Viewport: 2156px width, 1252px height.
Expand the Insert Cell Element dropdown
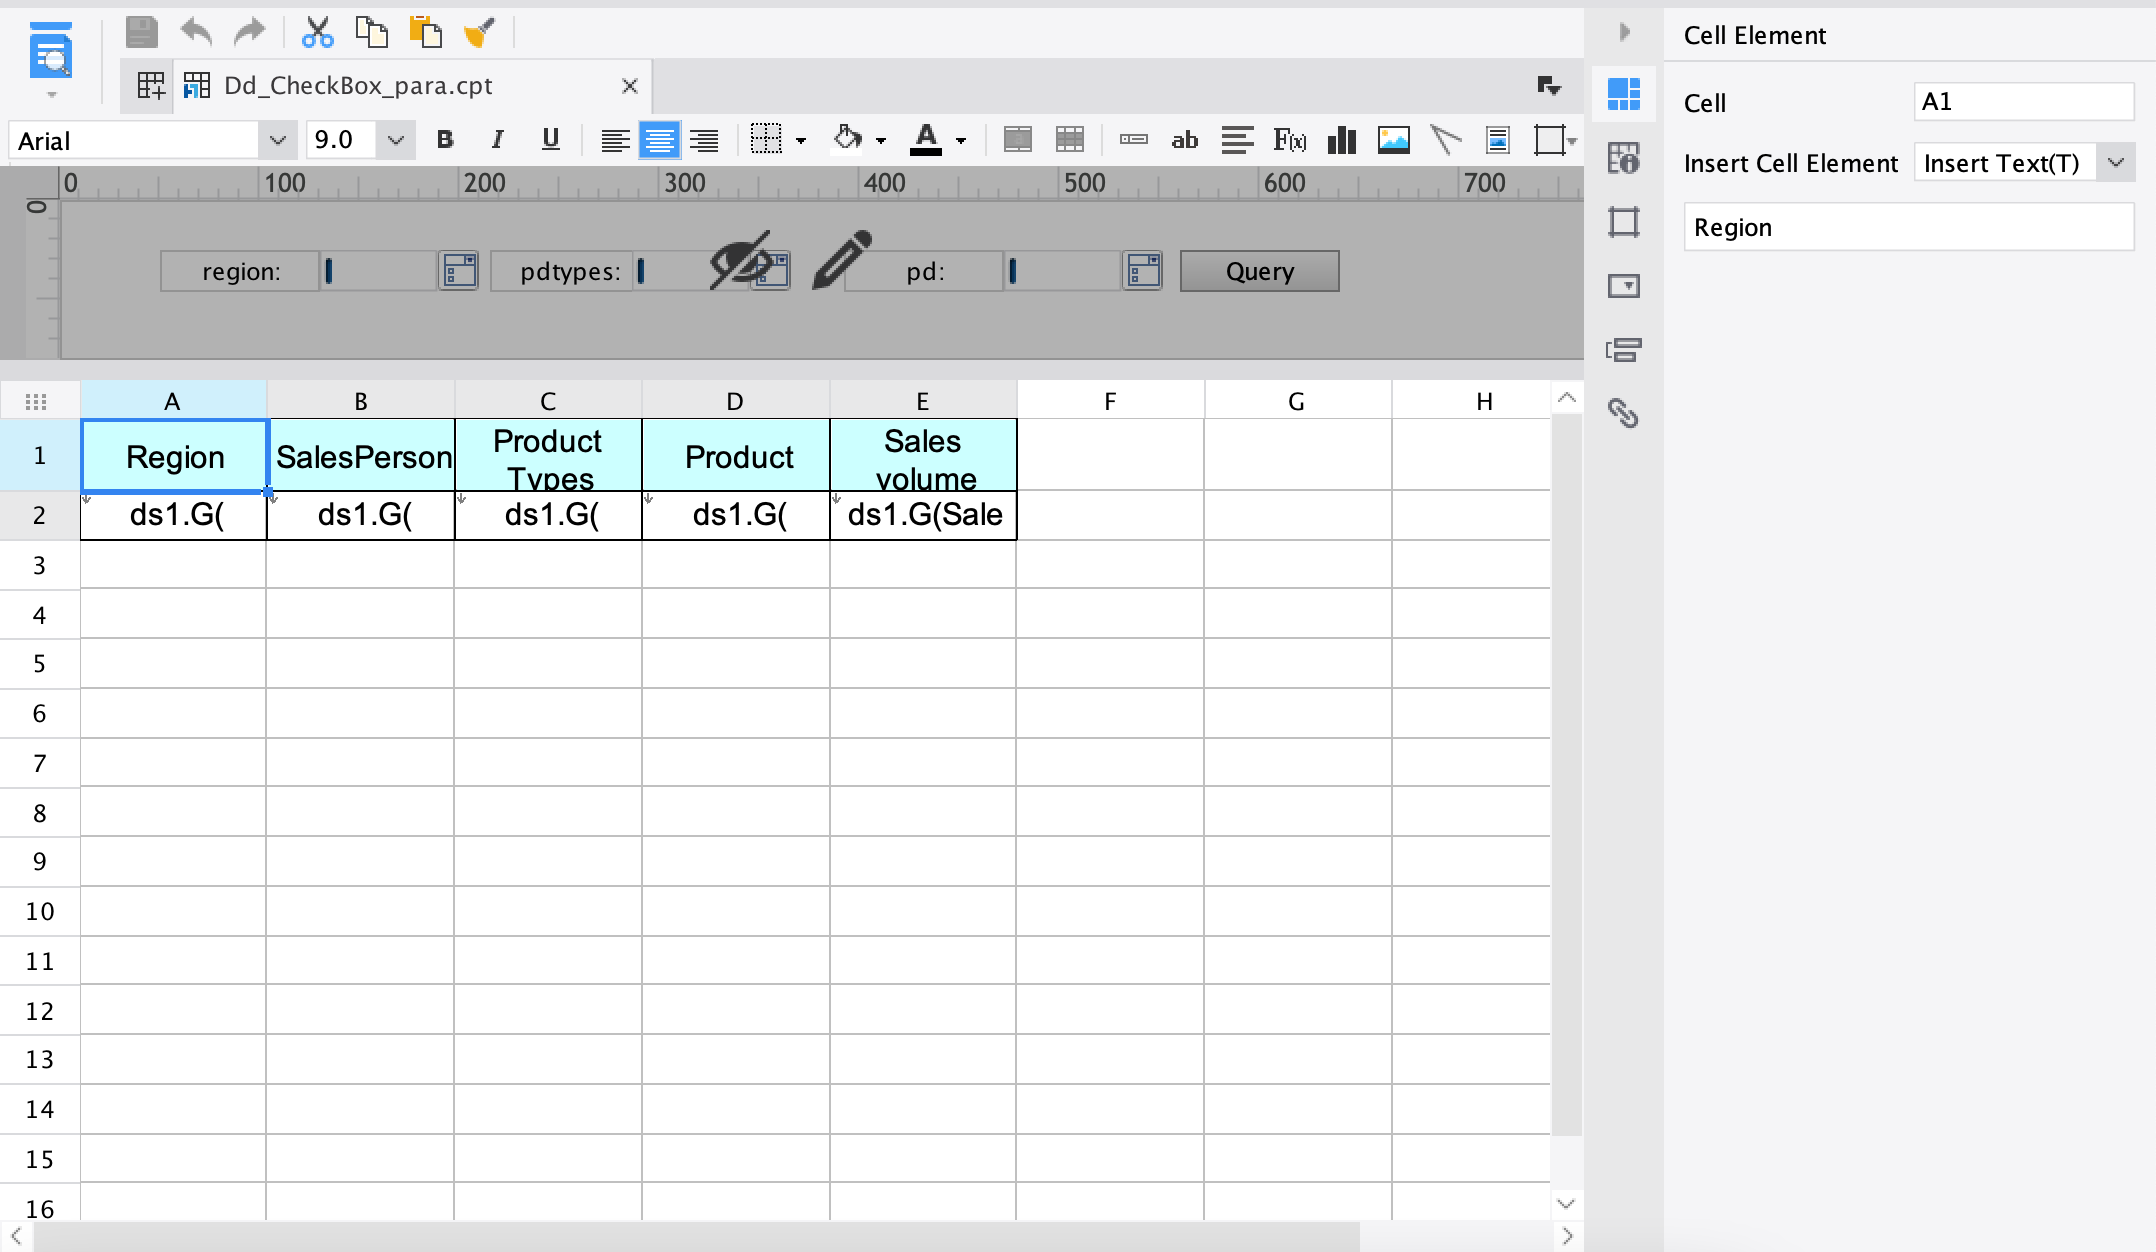click(2115, 163)
